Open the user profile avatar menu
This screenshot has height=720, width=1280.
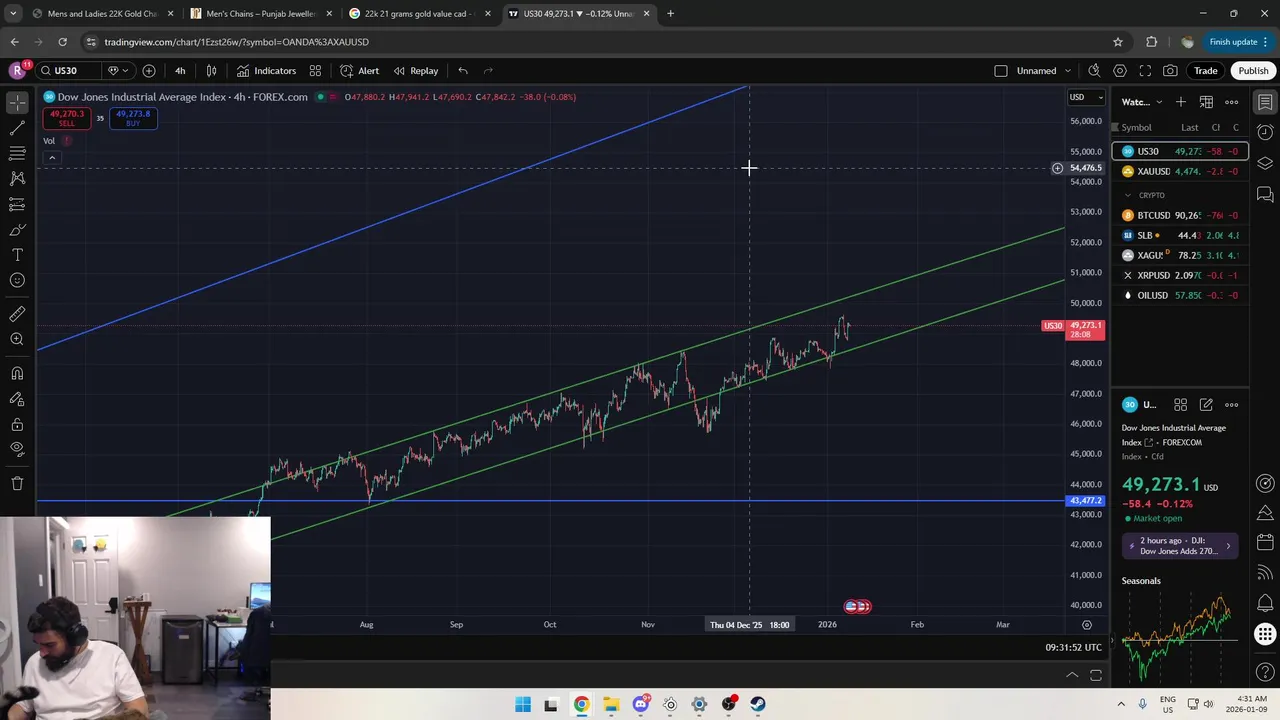(x=17, y=71)
